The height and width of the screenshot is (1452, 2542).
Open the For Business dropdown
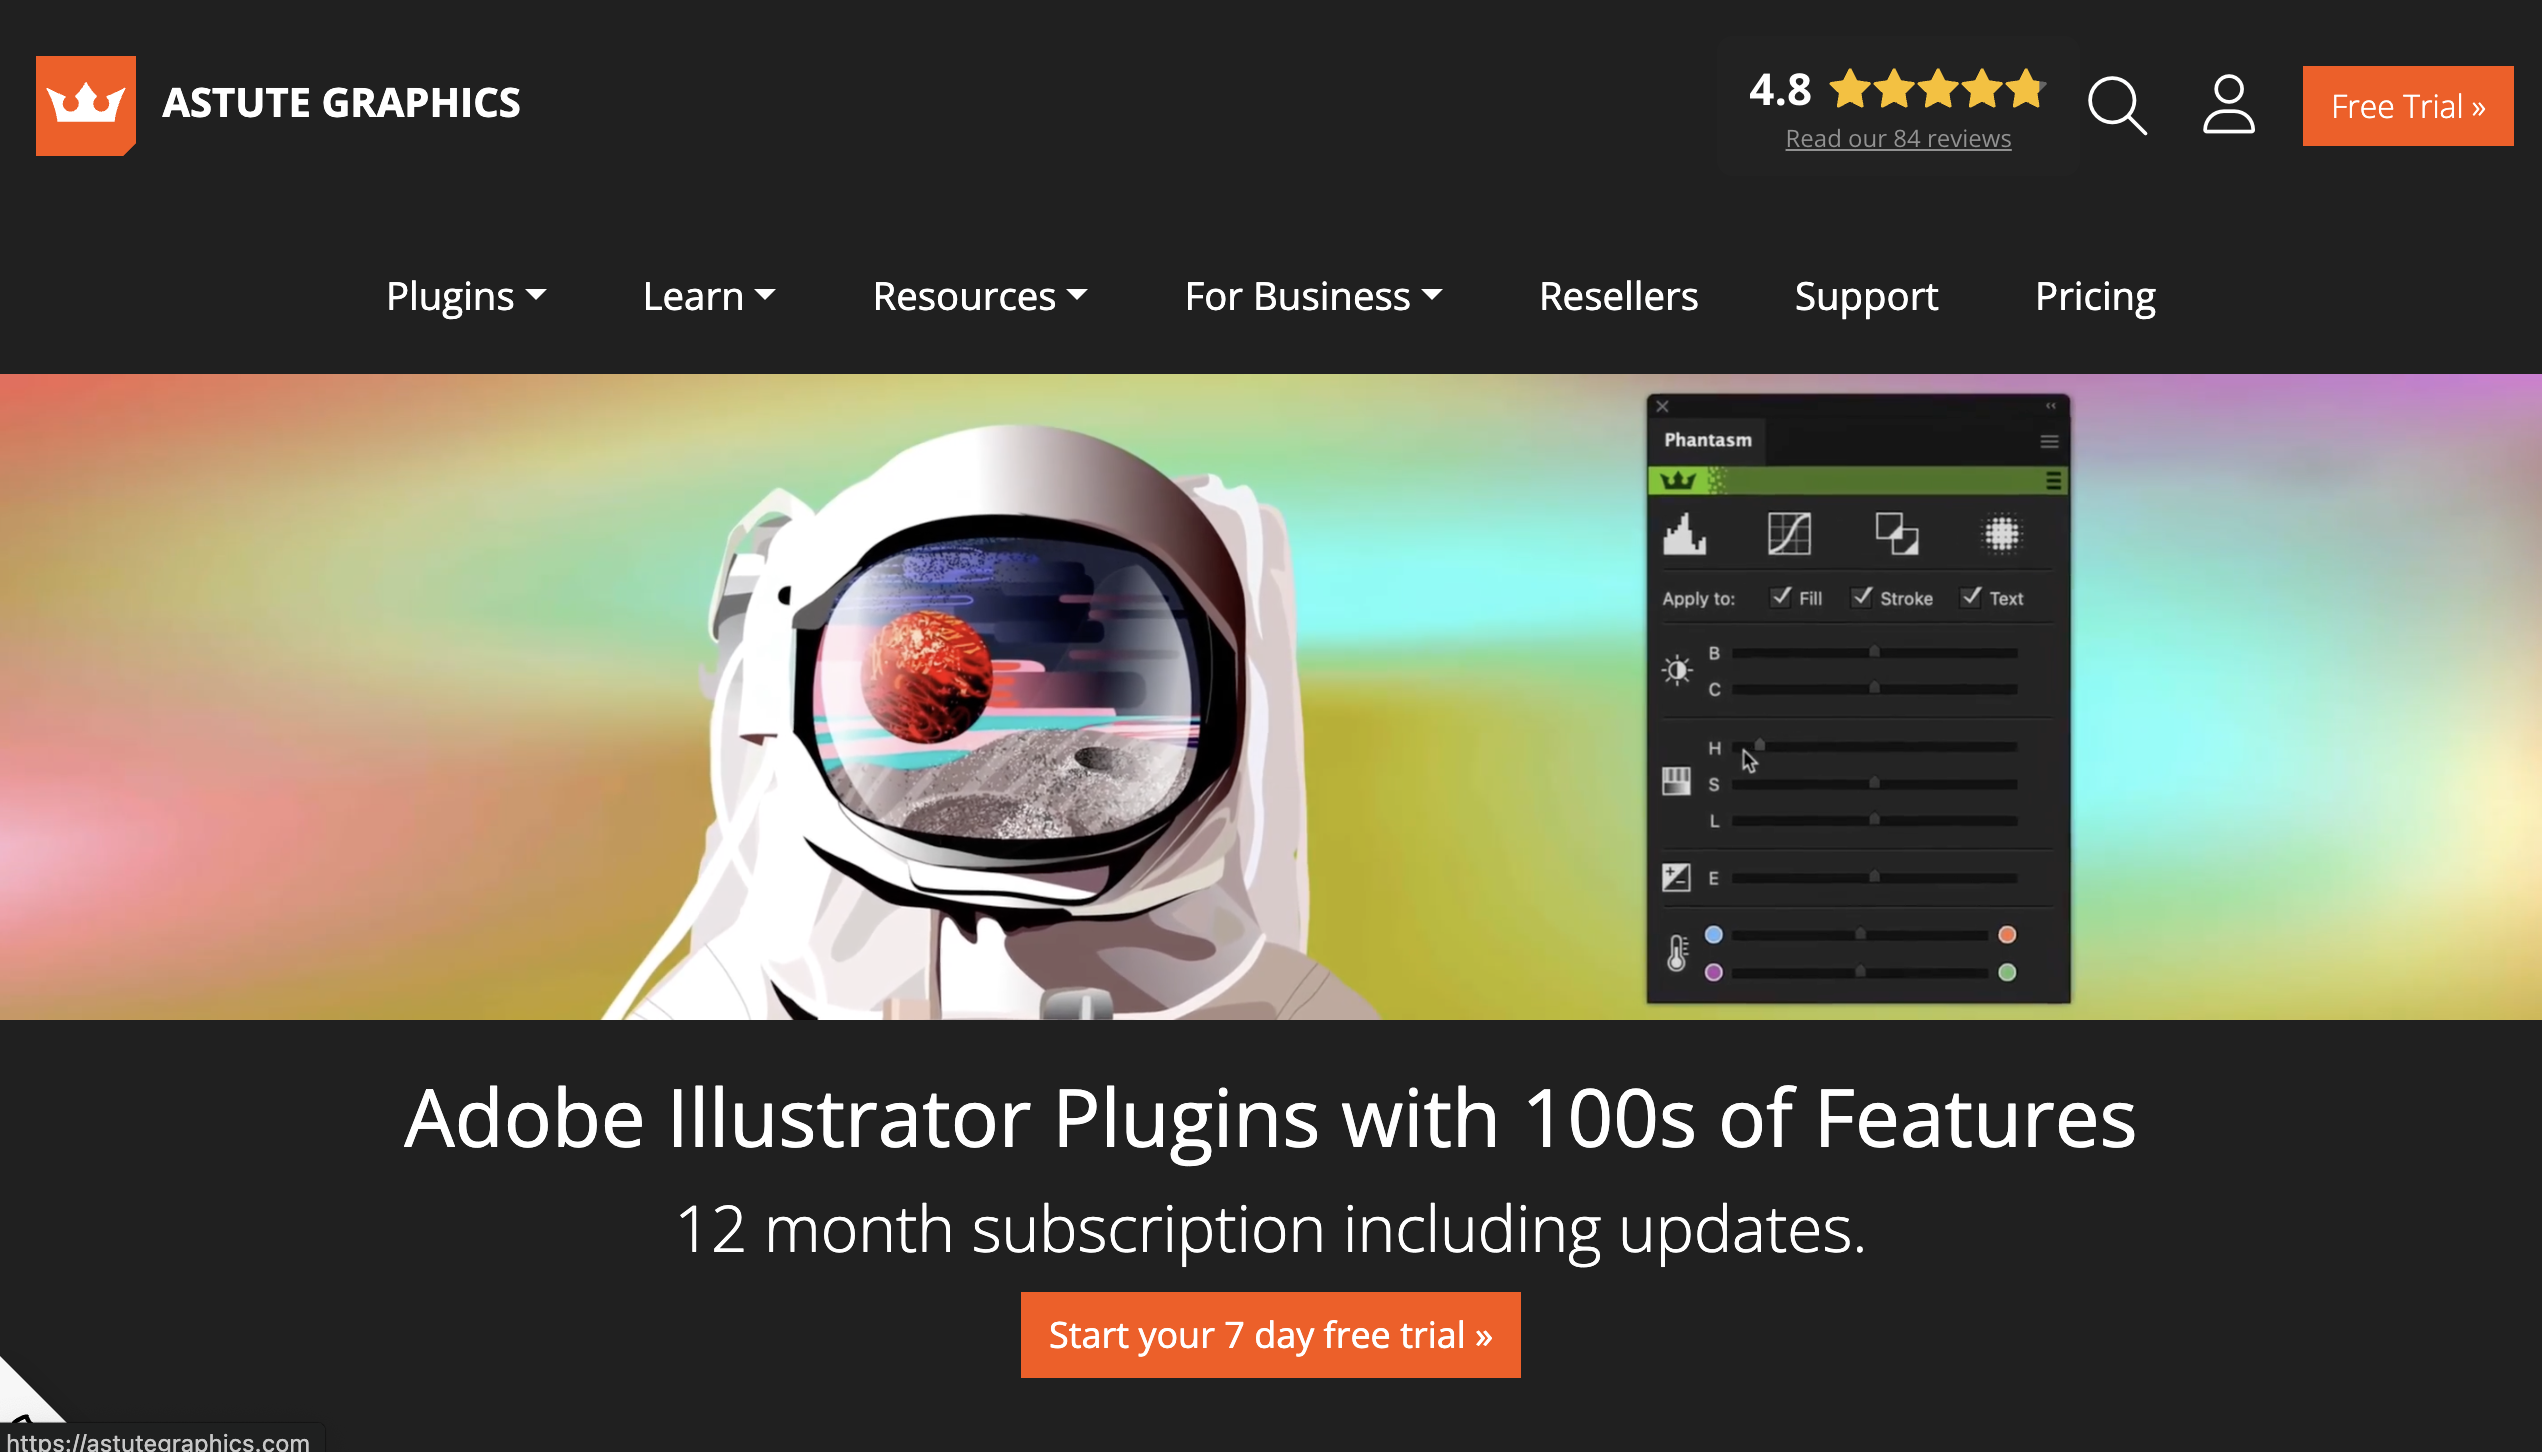point(1313,296)
